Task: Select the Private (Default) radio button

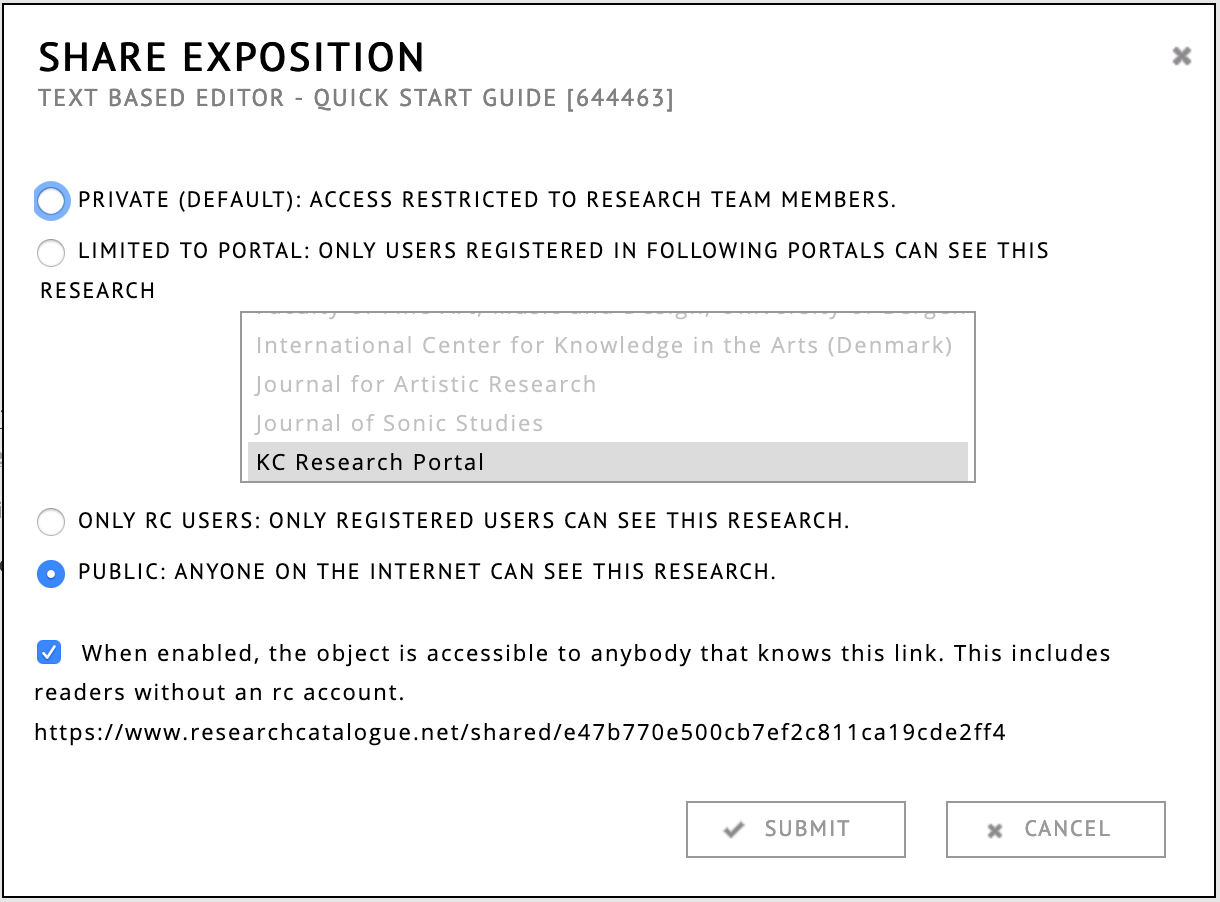Action: pyautogui.click(x=51, y=201)
